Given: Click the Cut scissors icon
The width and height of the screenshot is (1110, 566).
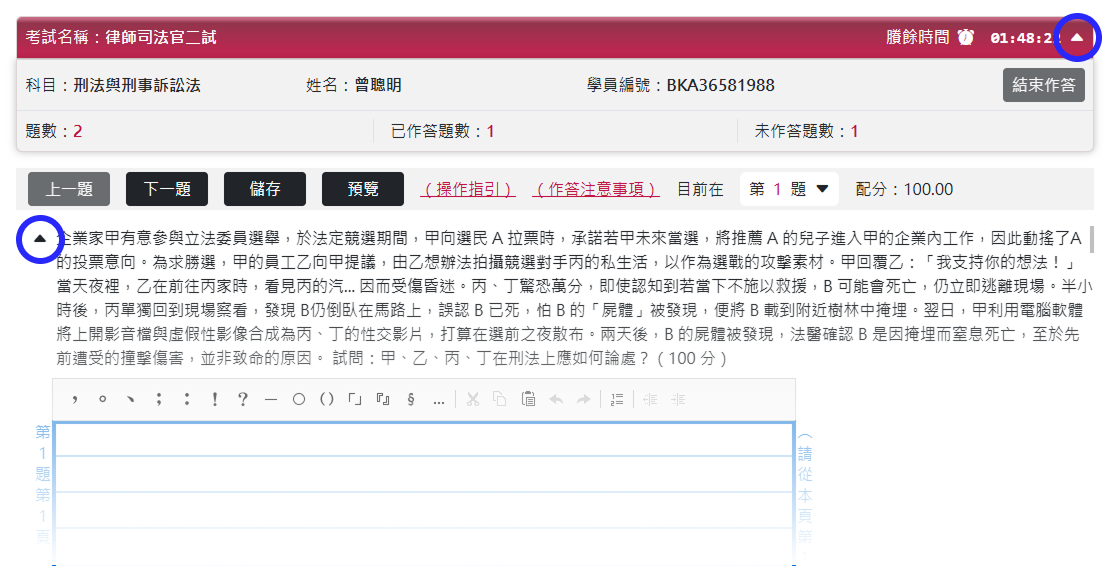Looking at the screenshot, I should pyautogui.click(x=473, y=400).
